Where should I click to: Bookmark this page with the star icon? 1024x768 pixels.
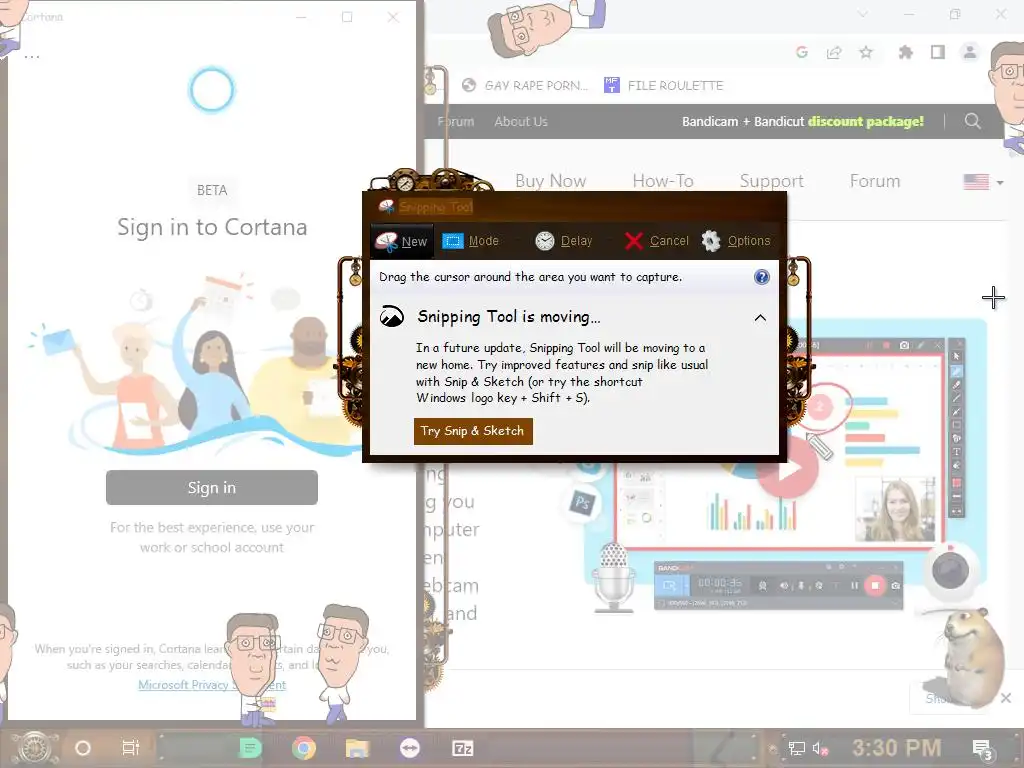coord(866,52)
